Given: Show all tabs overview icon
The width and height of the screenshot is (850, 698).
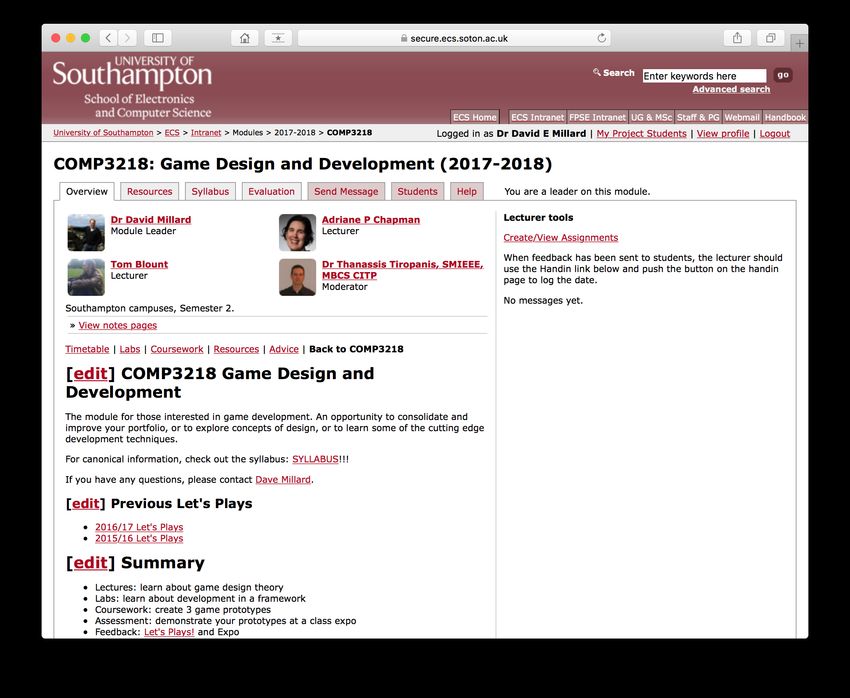Looking at the screenshot, I should coord(770,38).
